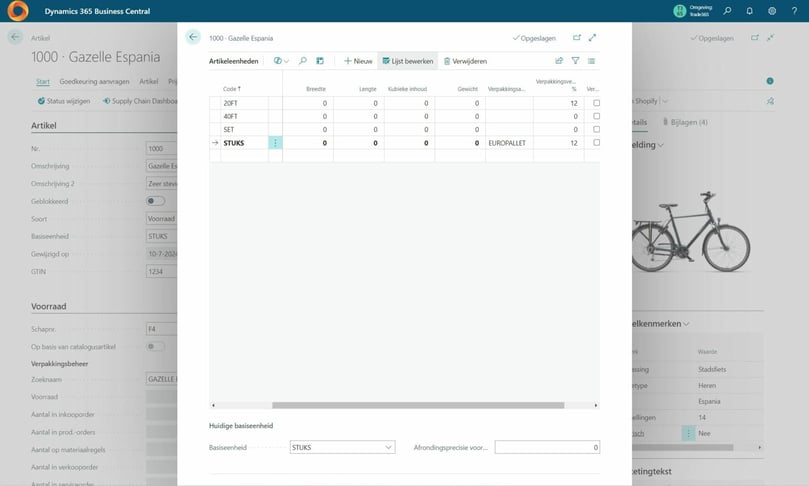
Task: Click Supply Chain Dashboard action
Action: [140, 101]
